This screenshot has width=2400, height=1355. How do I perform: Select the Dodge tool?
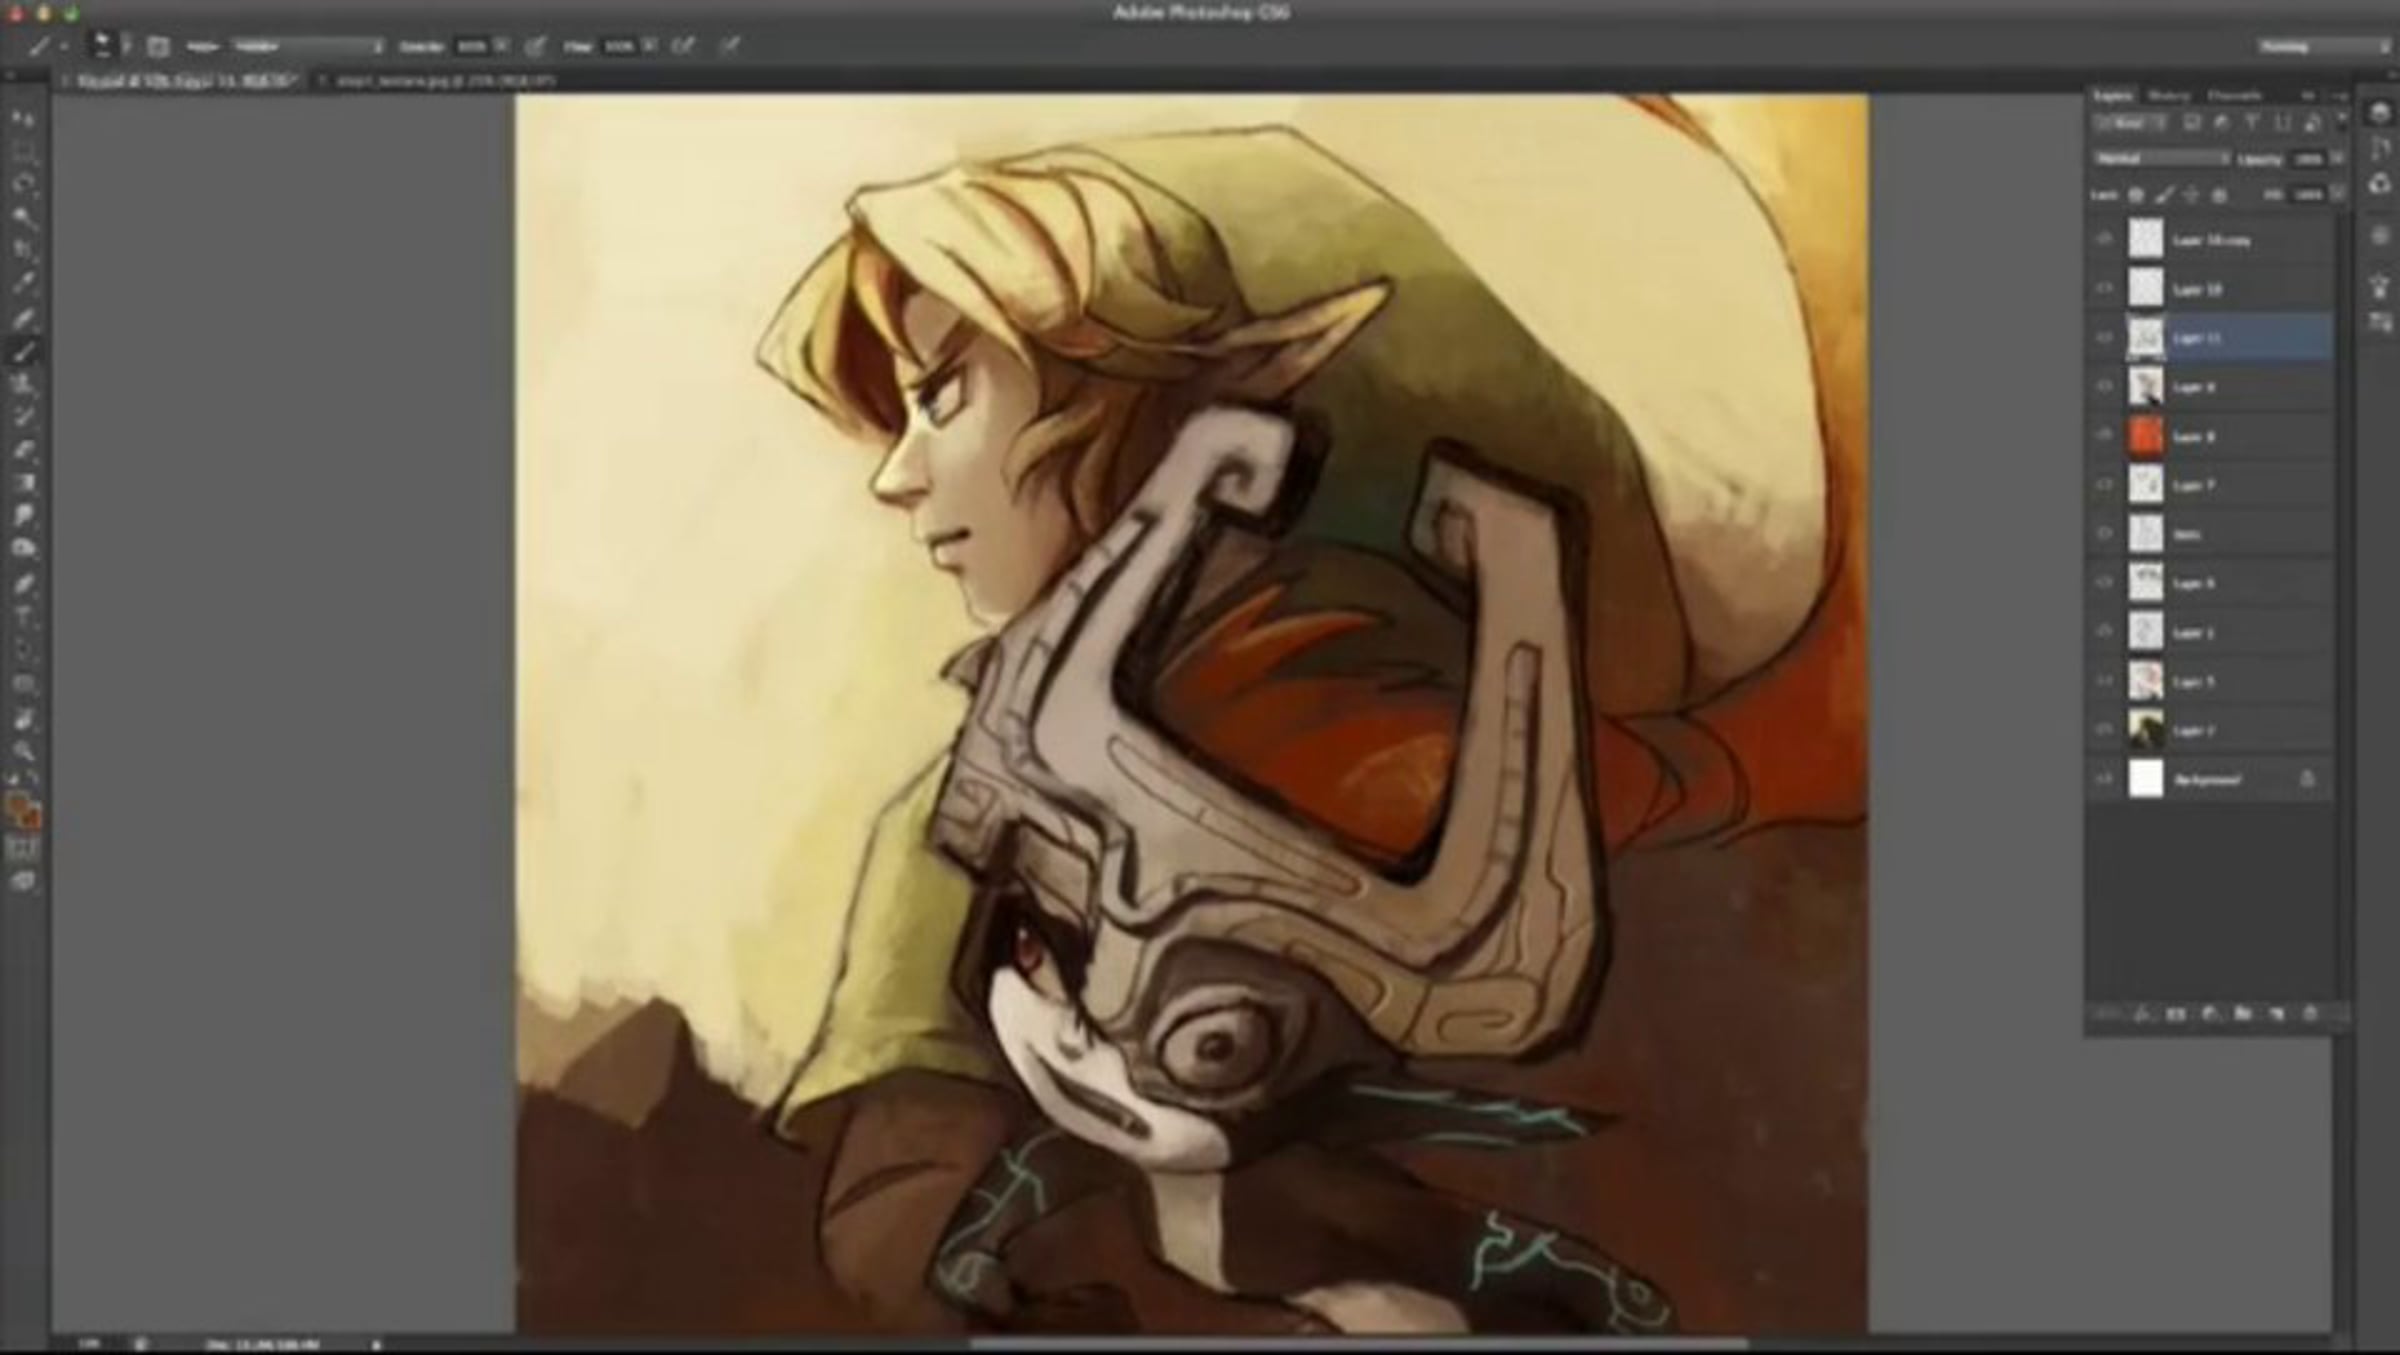(x=24, y=549)
